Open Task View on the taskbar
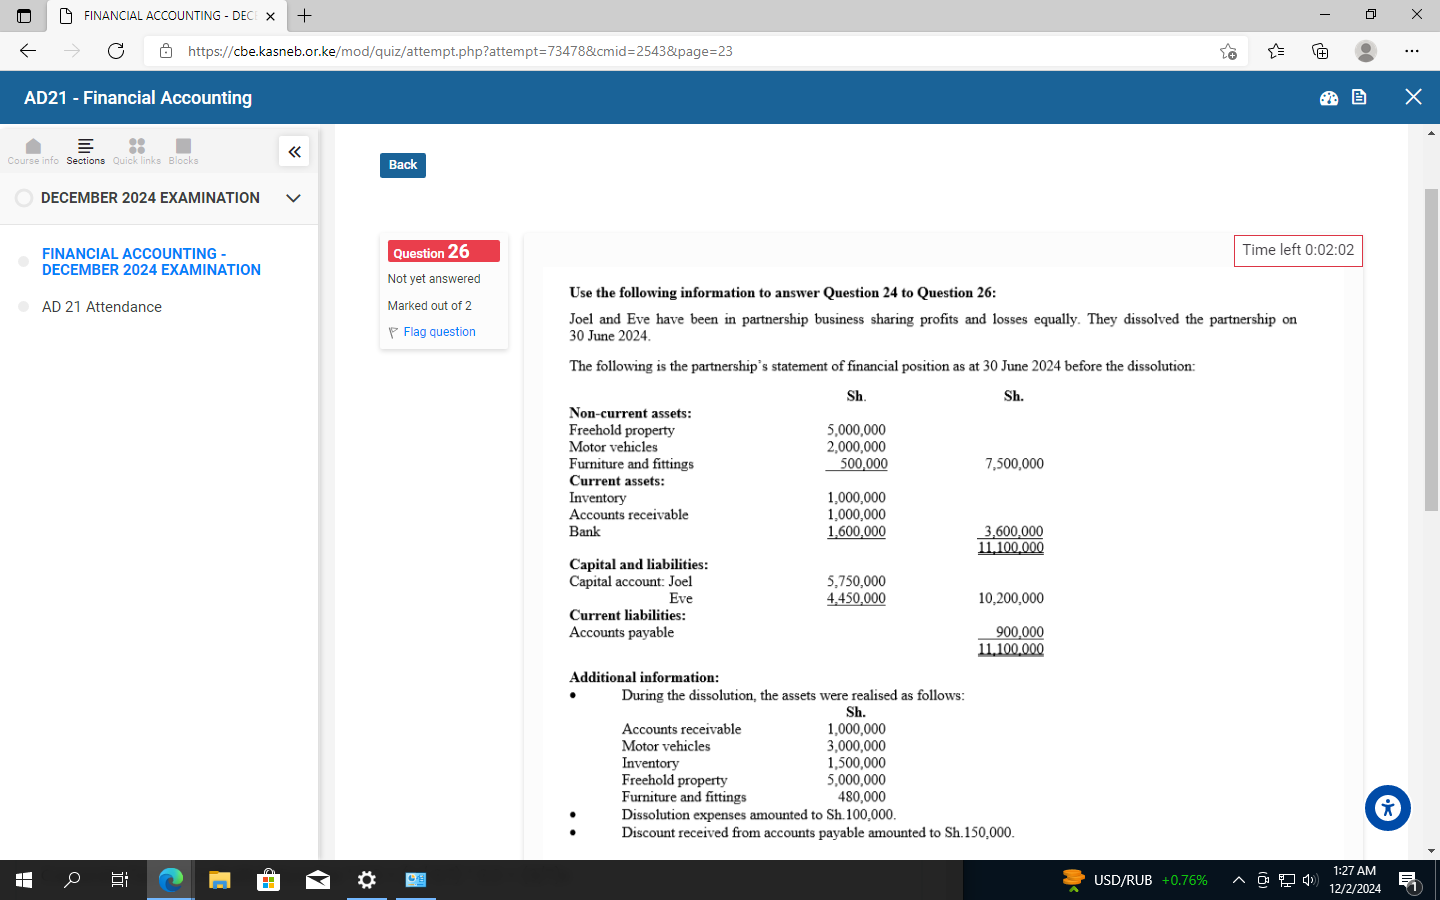Viewport: 1440px width, 900px height. [x=120, y=880]
